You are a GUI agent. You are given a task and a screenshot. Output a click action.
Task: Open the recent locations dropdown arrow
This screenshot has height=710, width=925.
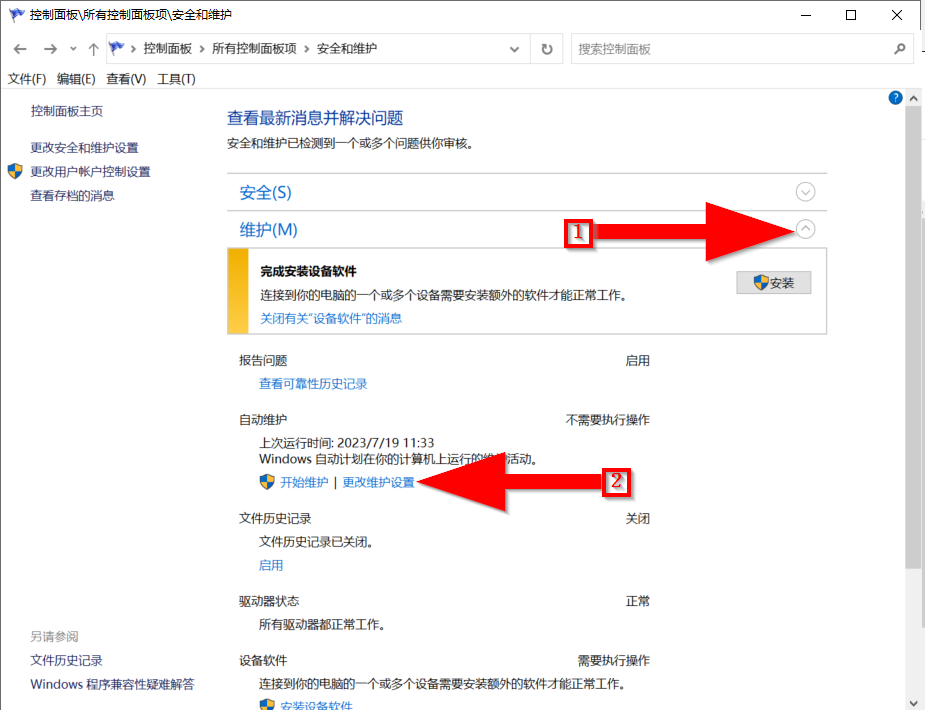pos(73,49)
